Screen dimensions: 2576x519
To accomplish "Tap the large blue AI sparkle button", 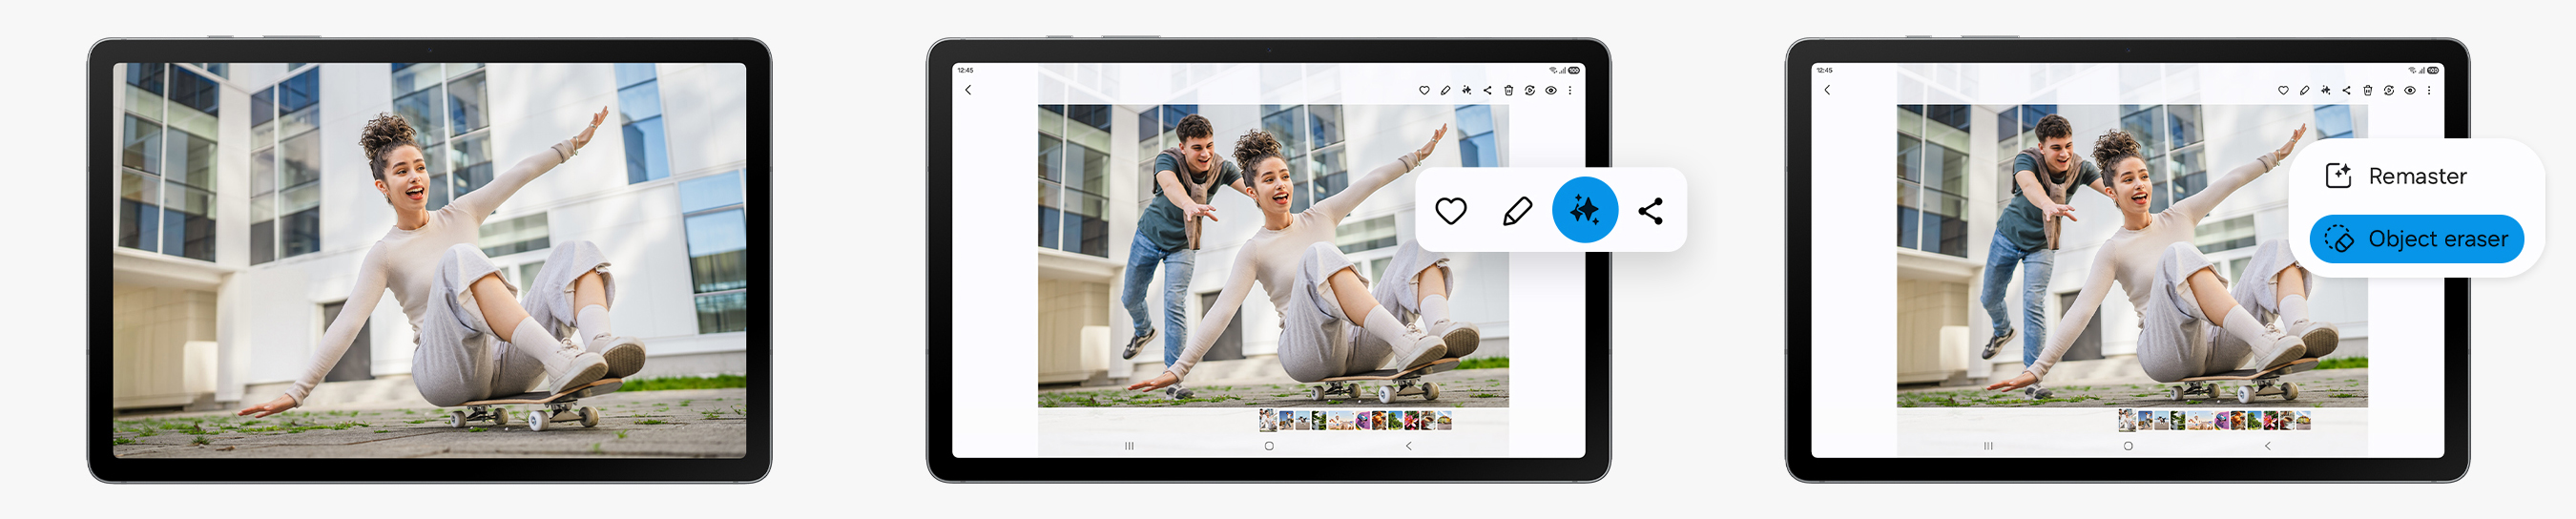I will click(x=1584, y=210).
